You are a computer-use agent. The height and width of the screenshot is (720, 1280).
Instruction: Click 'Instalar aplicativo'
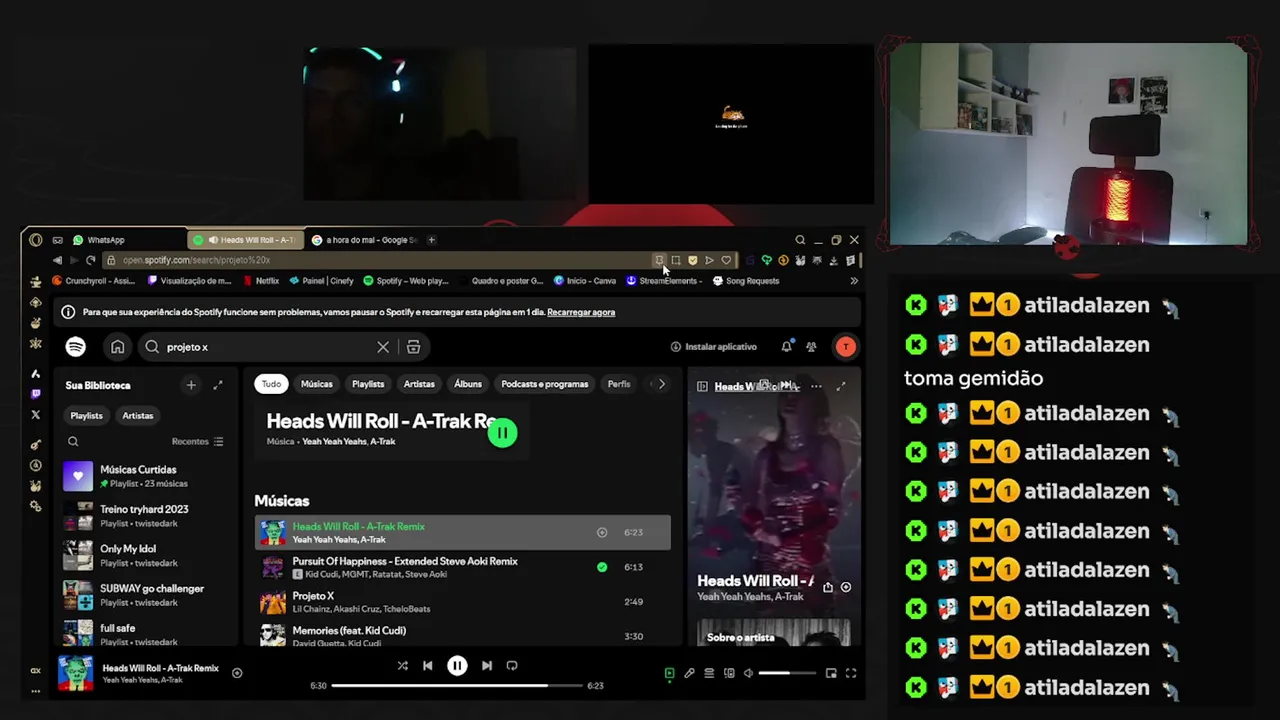[714, 347]
